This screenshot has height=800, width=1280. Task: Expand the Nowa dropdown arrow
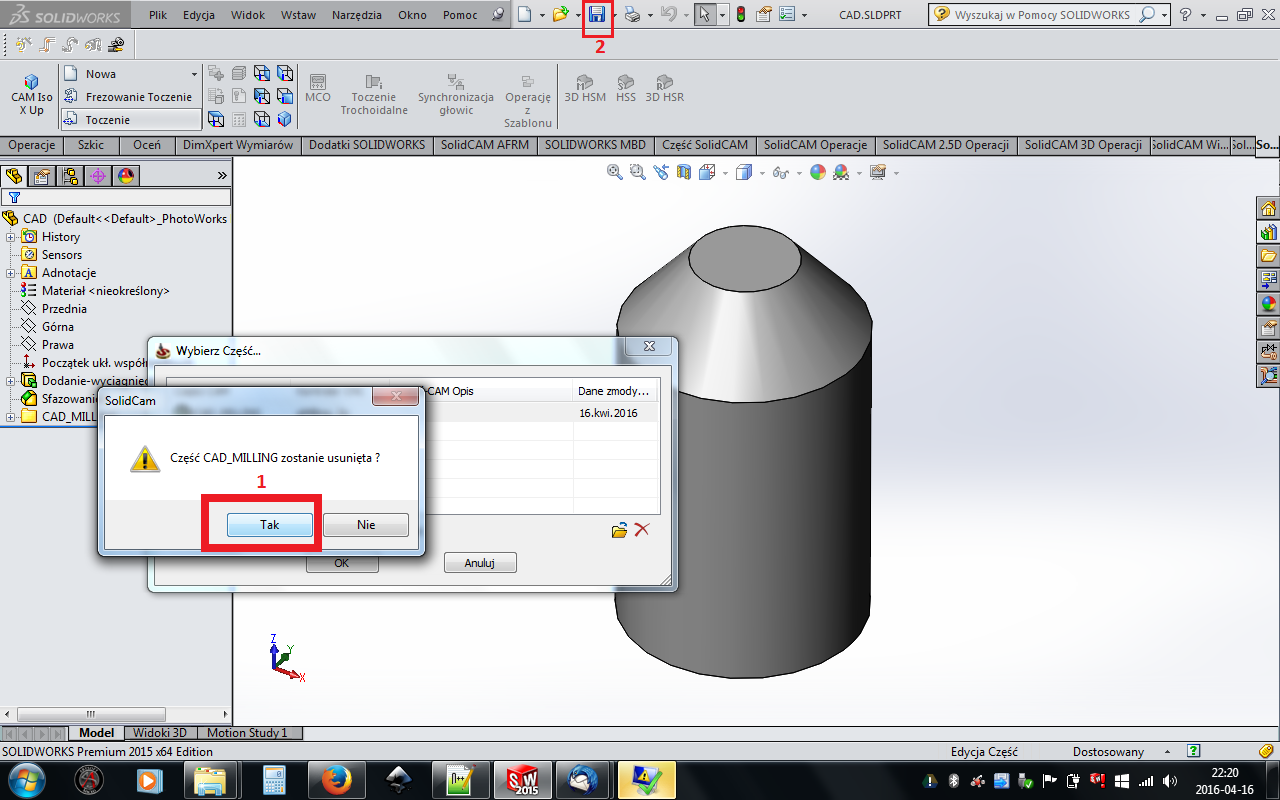click(x=194, y=74)
